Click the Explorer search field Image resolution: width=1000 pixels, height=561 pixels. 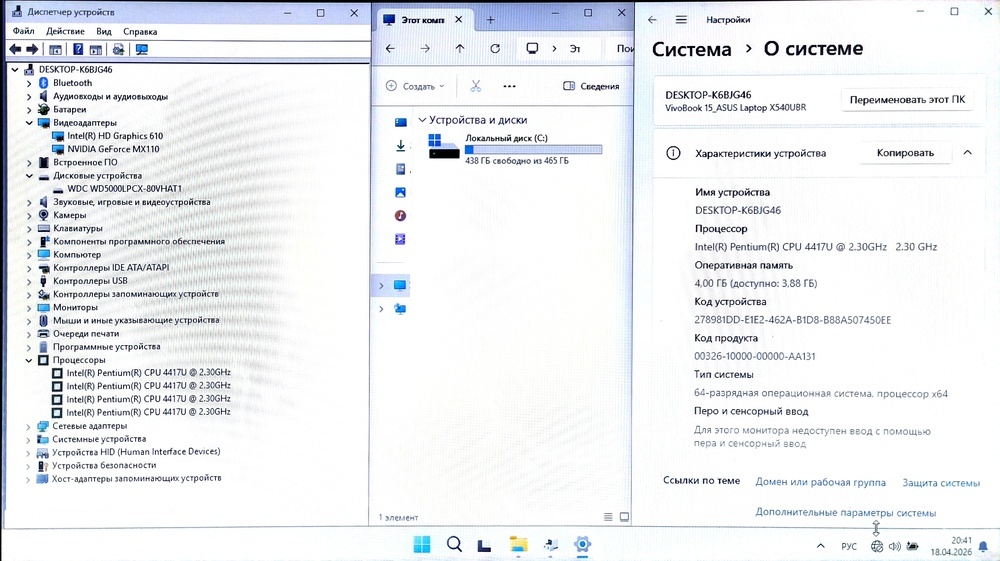[622, 48]
